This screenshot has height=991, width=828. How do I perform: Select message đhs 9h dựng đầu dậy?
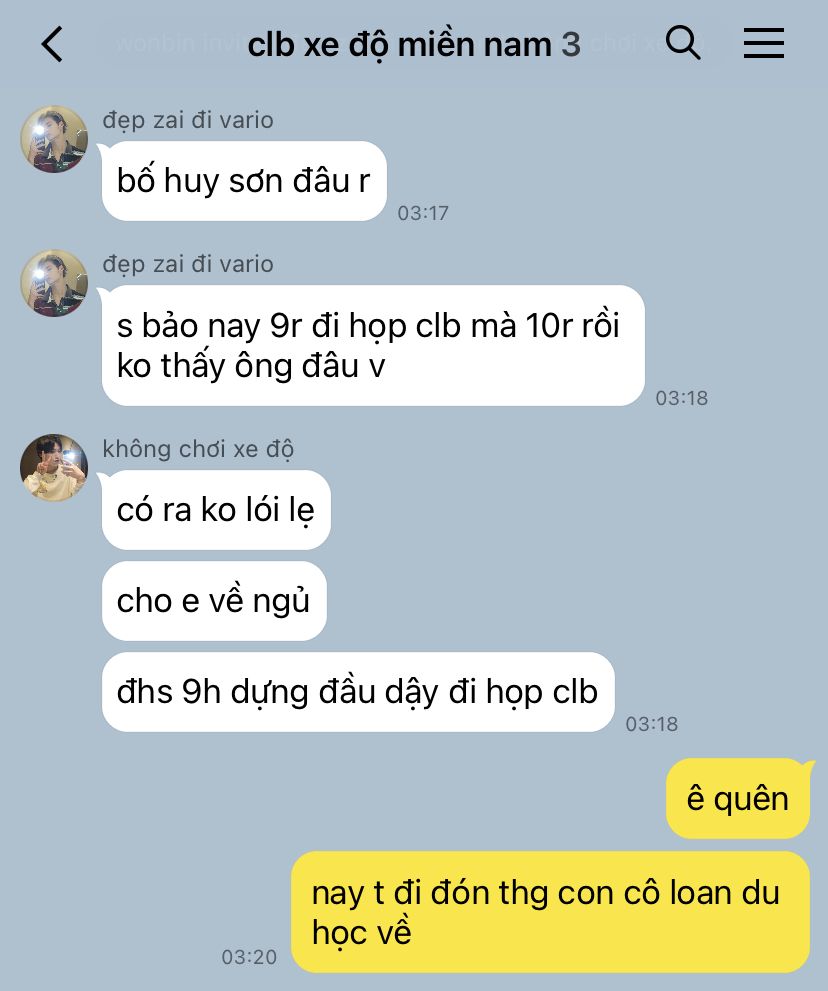coord(358,692)
